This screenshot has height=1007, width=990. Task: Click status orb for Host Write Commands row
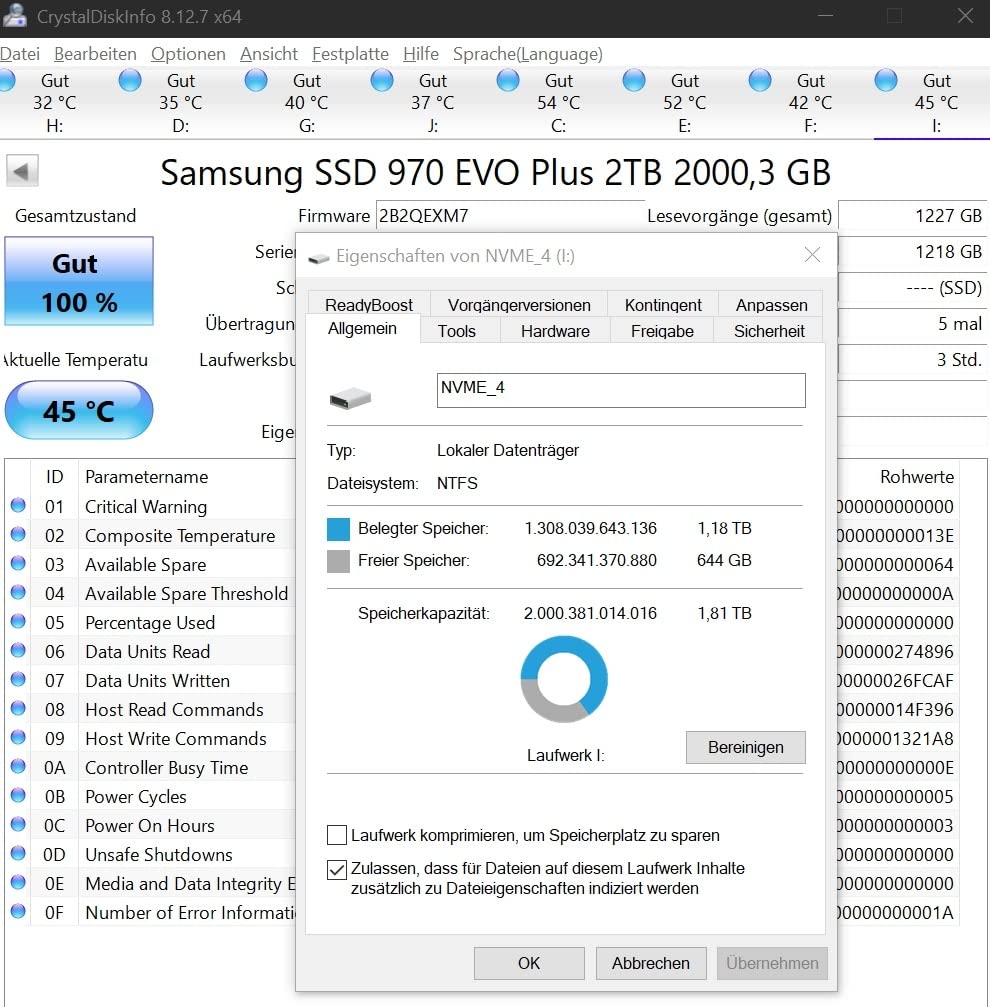point(18,737)
